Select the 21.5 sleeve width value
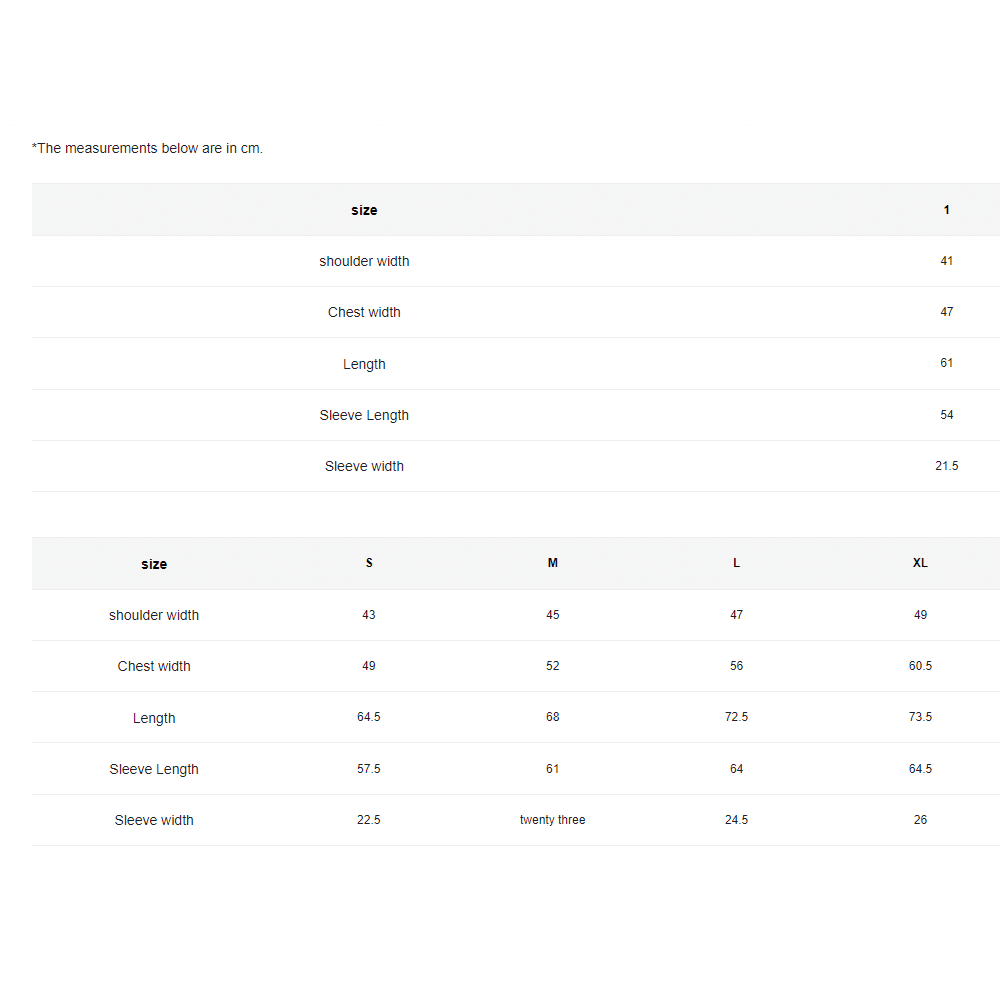This screenshot has height=1000, width=1000. tap(946, 466)
